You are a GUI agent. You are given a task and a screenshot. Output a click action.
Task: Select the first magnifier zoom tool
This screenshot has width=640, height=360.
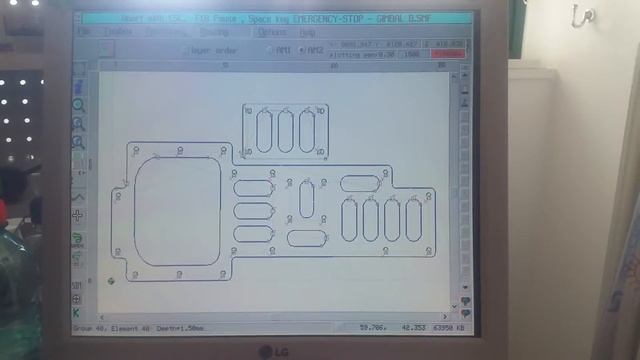pos(78,105)
